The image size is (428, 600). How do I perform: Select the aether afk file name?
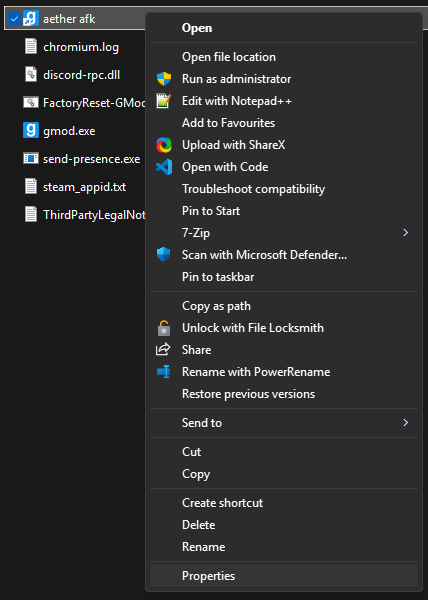(69, 19)
